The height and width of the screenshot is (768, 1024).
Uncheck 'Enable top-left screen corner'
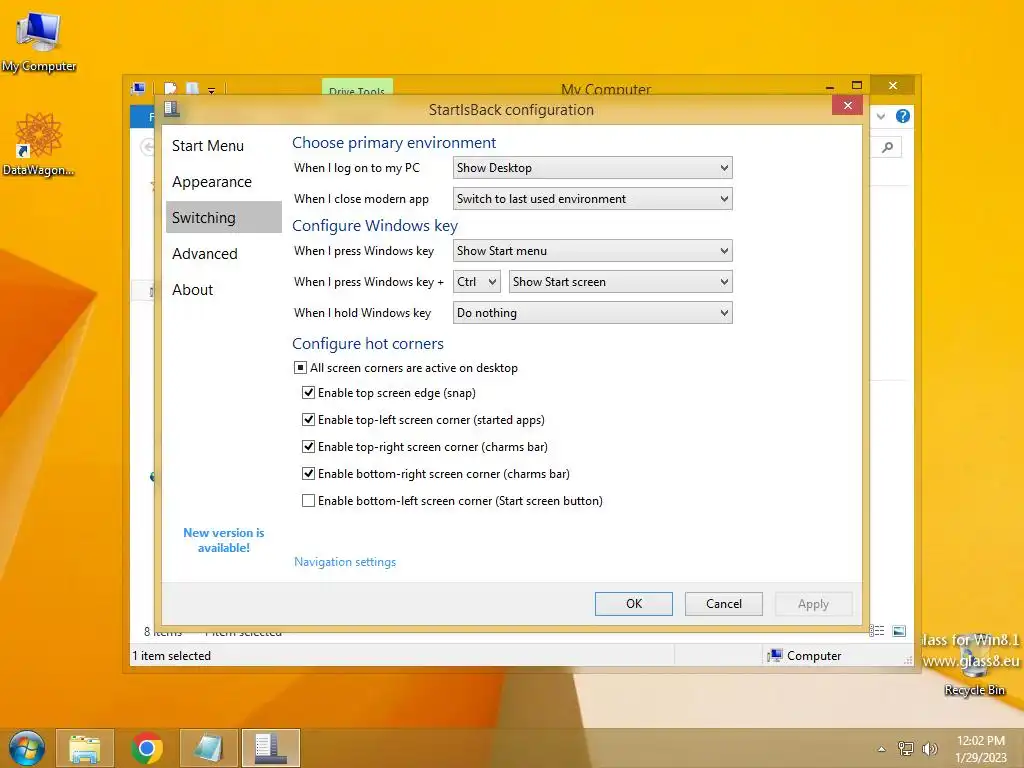coord(308,419)
